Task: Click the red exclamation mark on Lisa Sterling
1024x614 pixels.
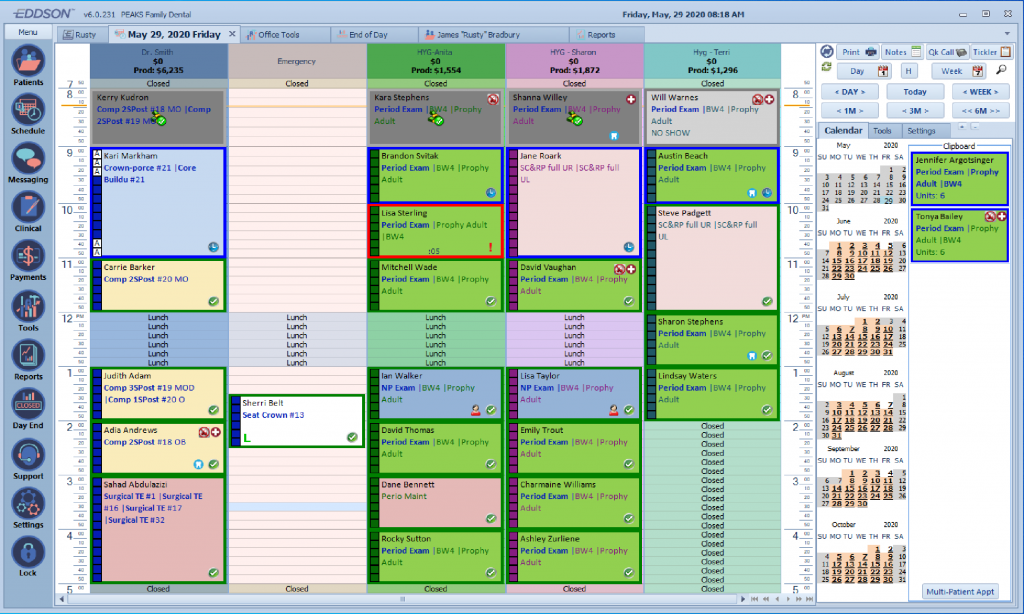Action: point(490,248)
